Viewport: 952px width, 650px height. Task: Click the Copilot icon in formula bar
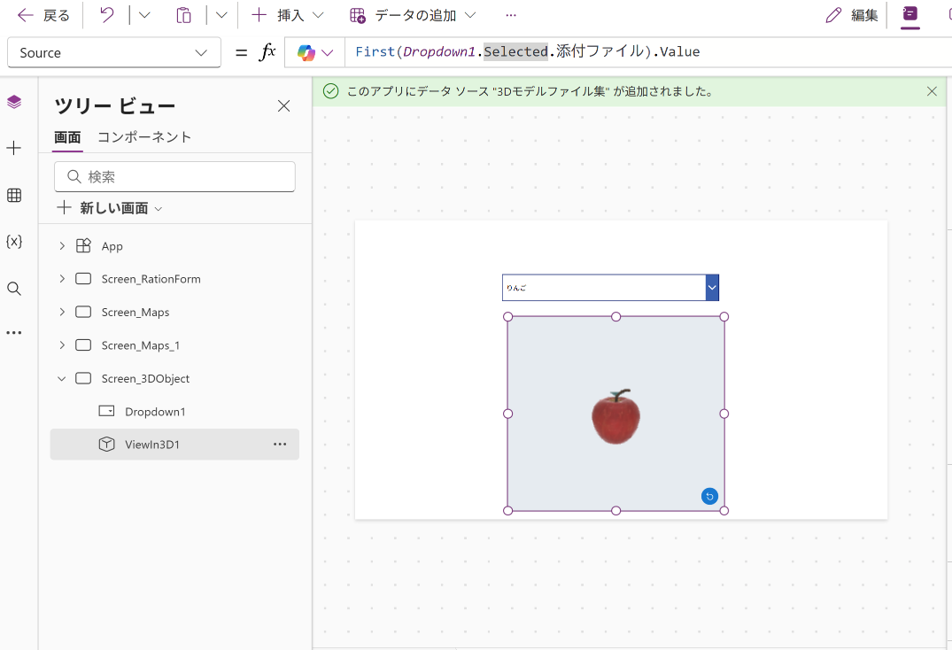tap(306, 52)
